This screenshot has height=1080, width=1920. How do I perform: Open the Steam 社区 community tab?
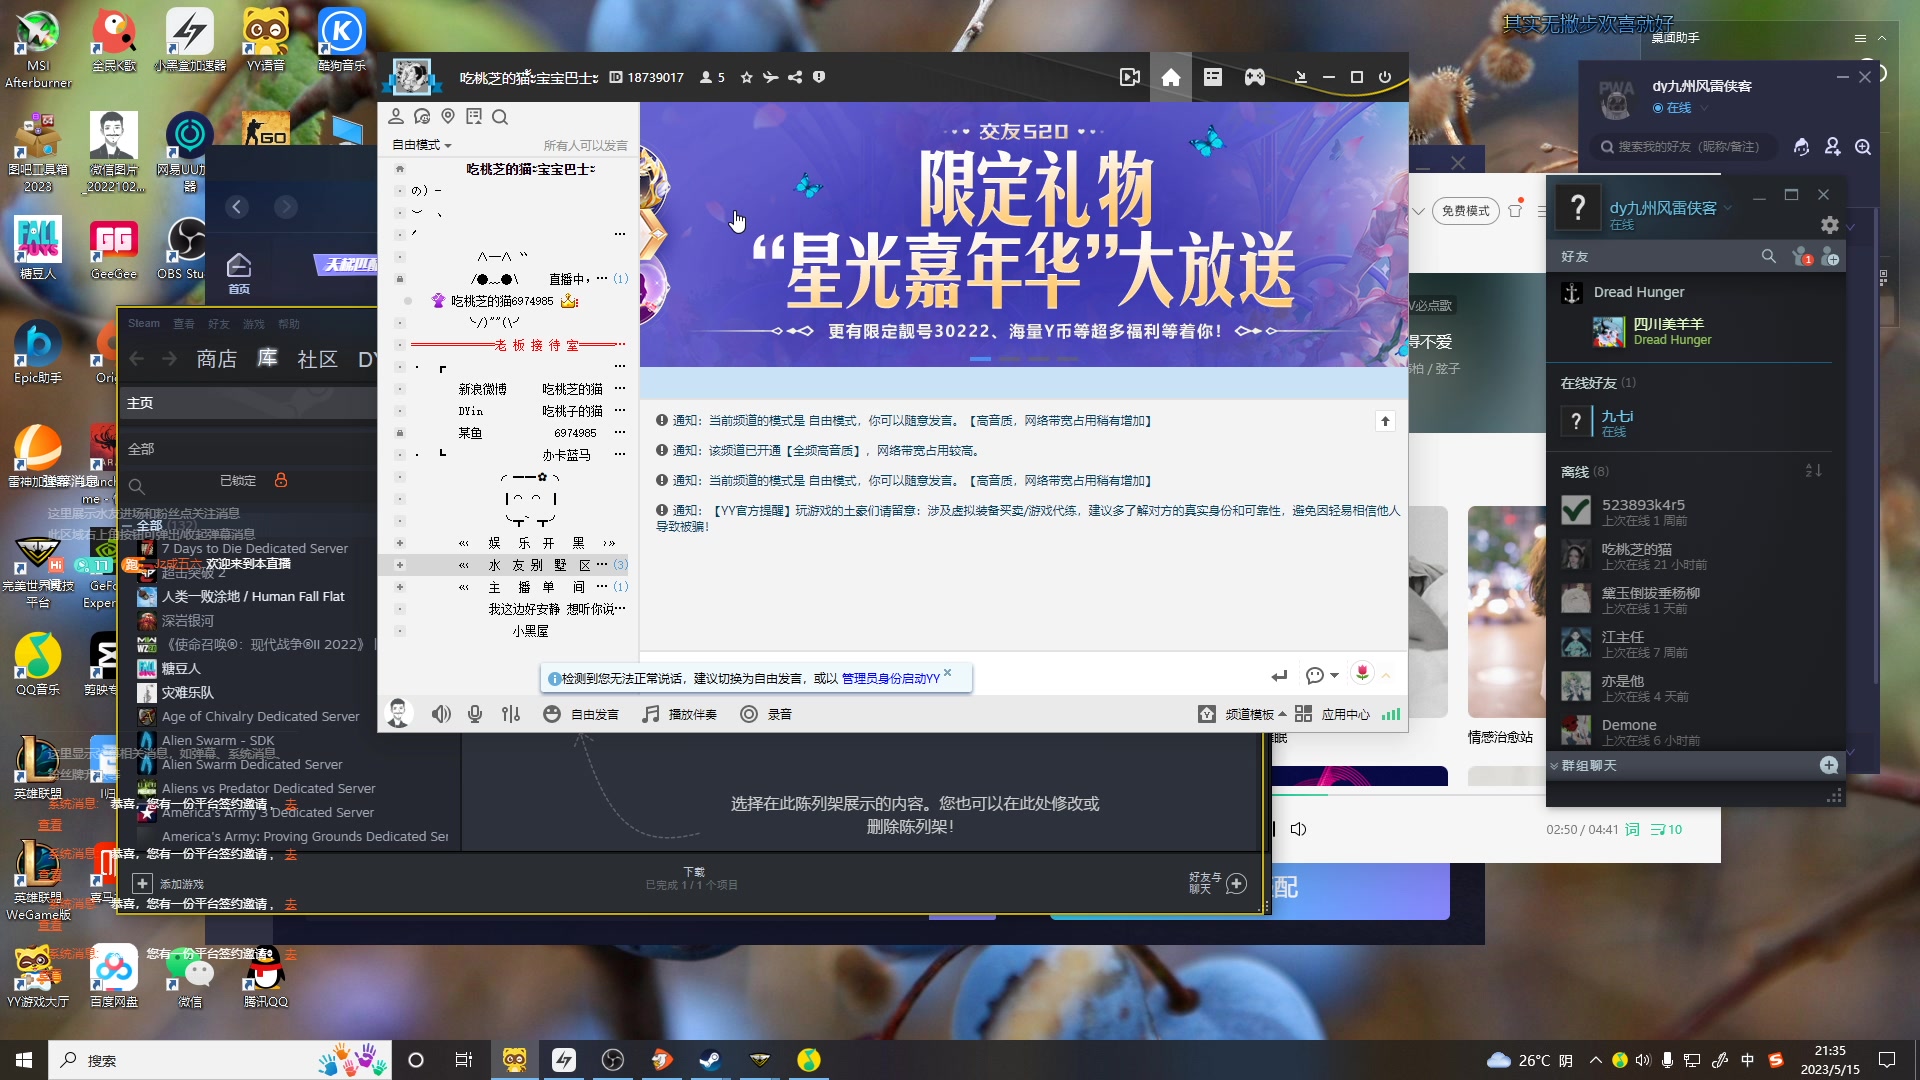[317, 359]
